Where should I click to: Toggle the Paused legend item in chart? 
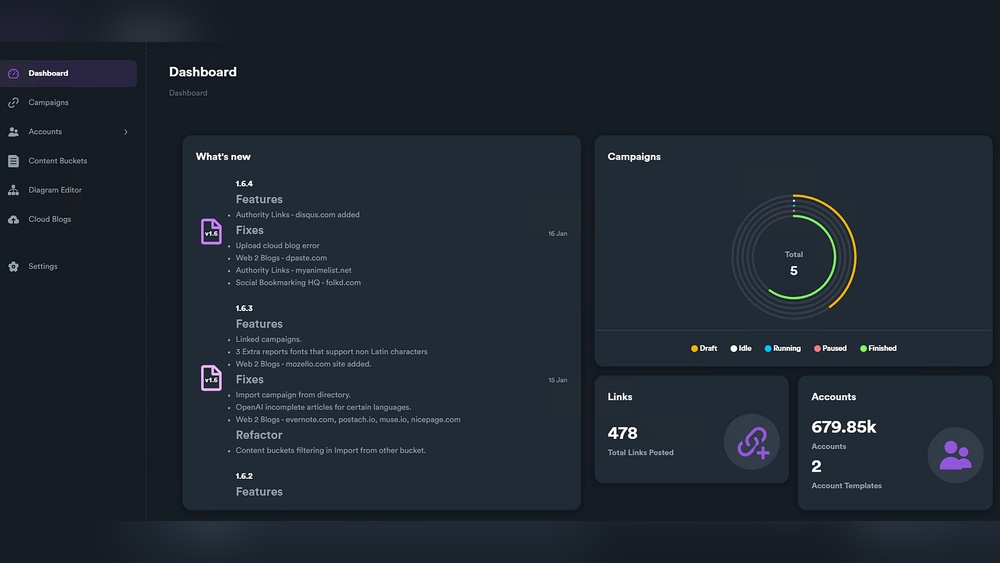(x=830, y=348)
